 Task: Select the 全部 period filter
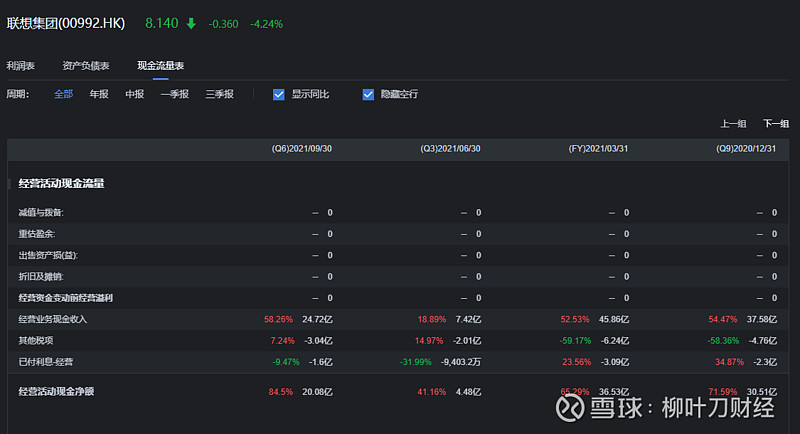[x=63, y=94]
